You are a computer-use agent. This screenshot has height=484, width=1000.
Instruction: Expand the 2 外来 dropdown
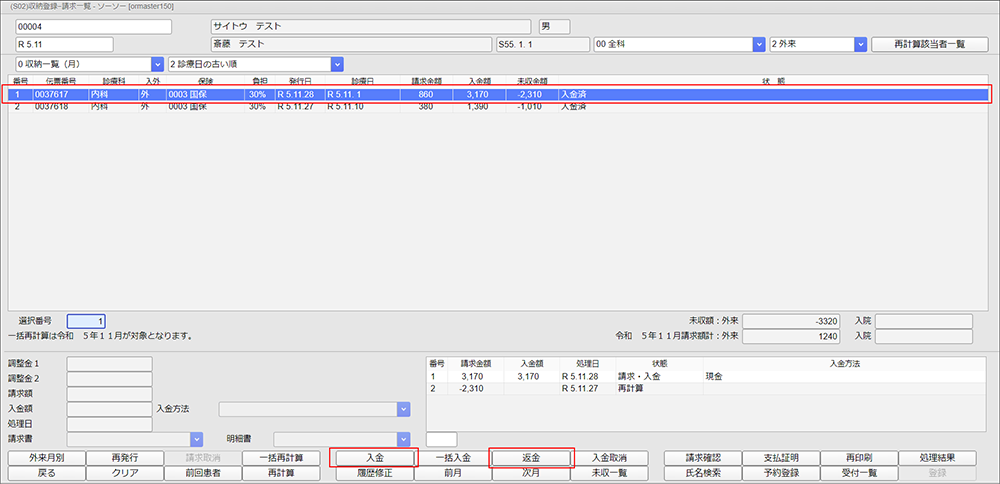click(817, 44)
